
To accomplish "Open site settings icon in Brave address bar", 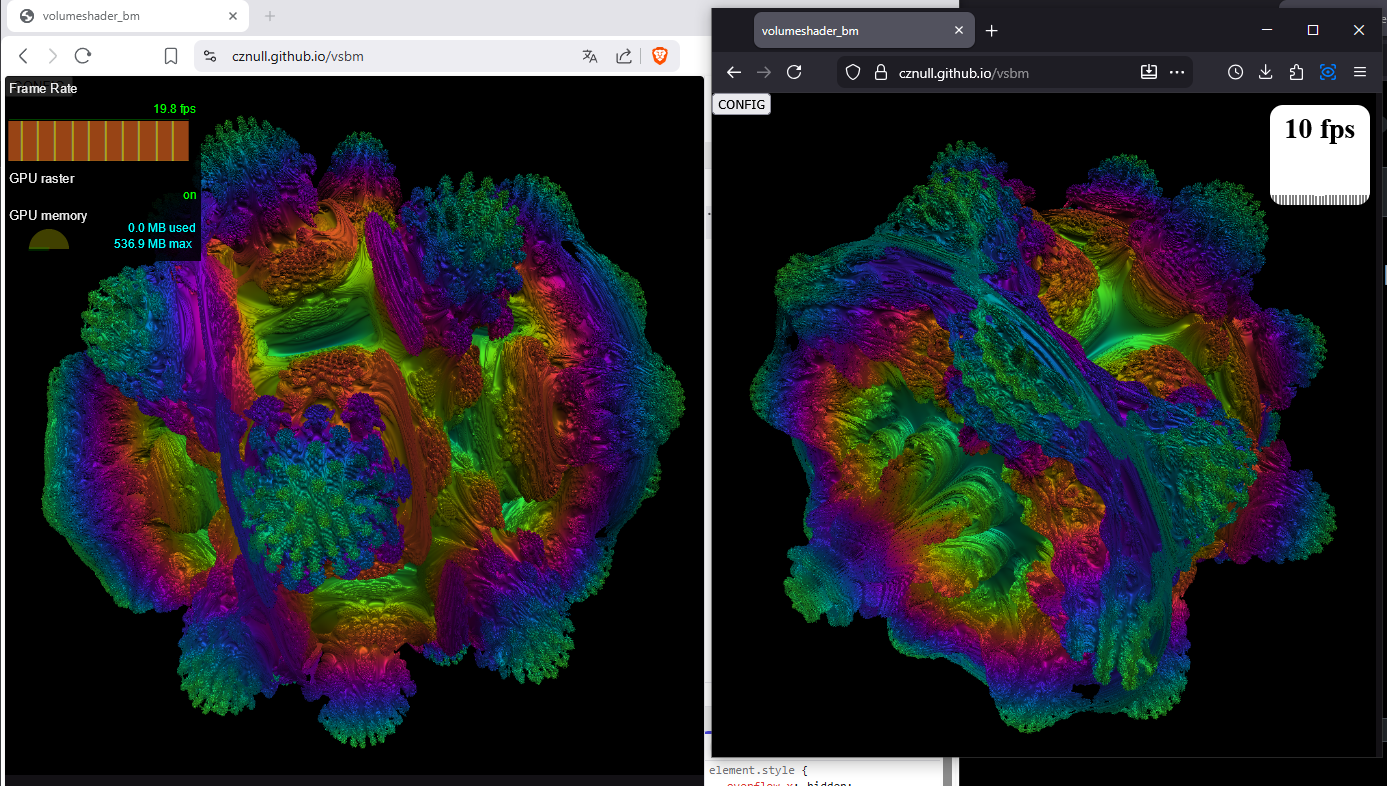I will [209, 56].
